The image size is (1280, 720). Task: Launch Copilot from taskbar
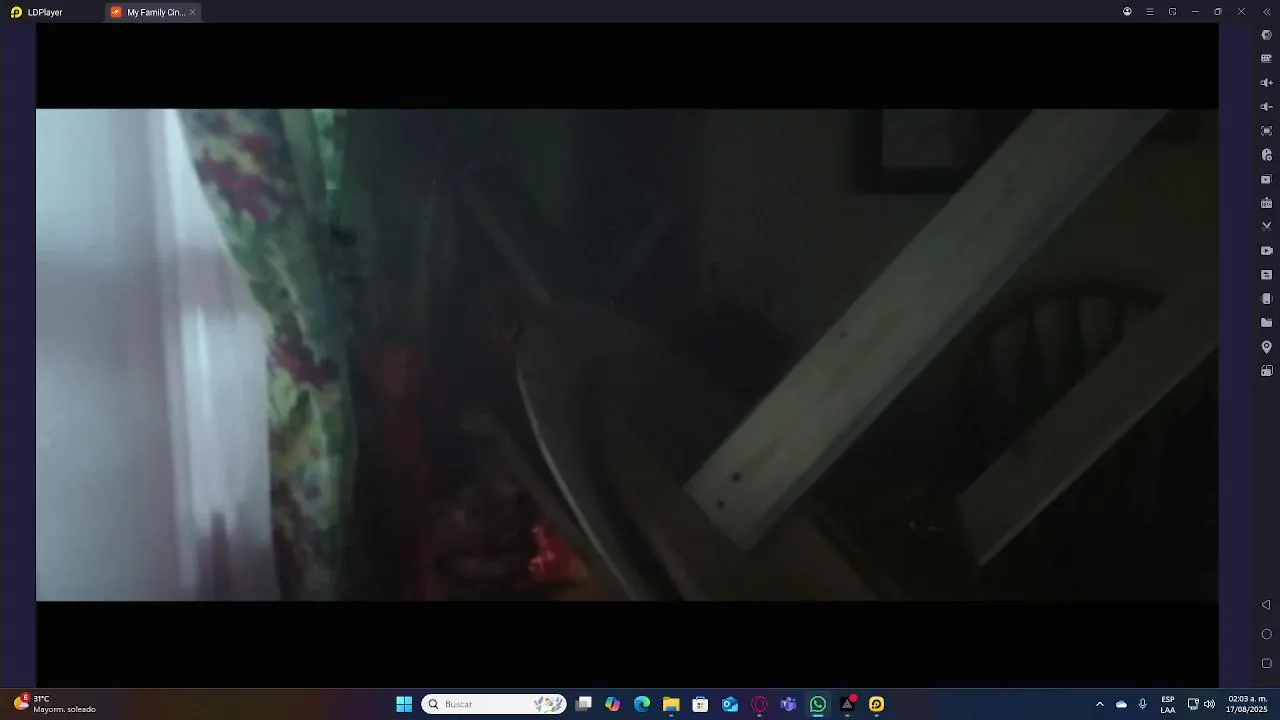point(613,704)
